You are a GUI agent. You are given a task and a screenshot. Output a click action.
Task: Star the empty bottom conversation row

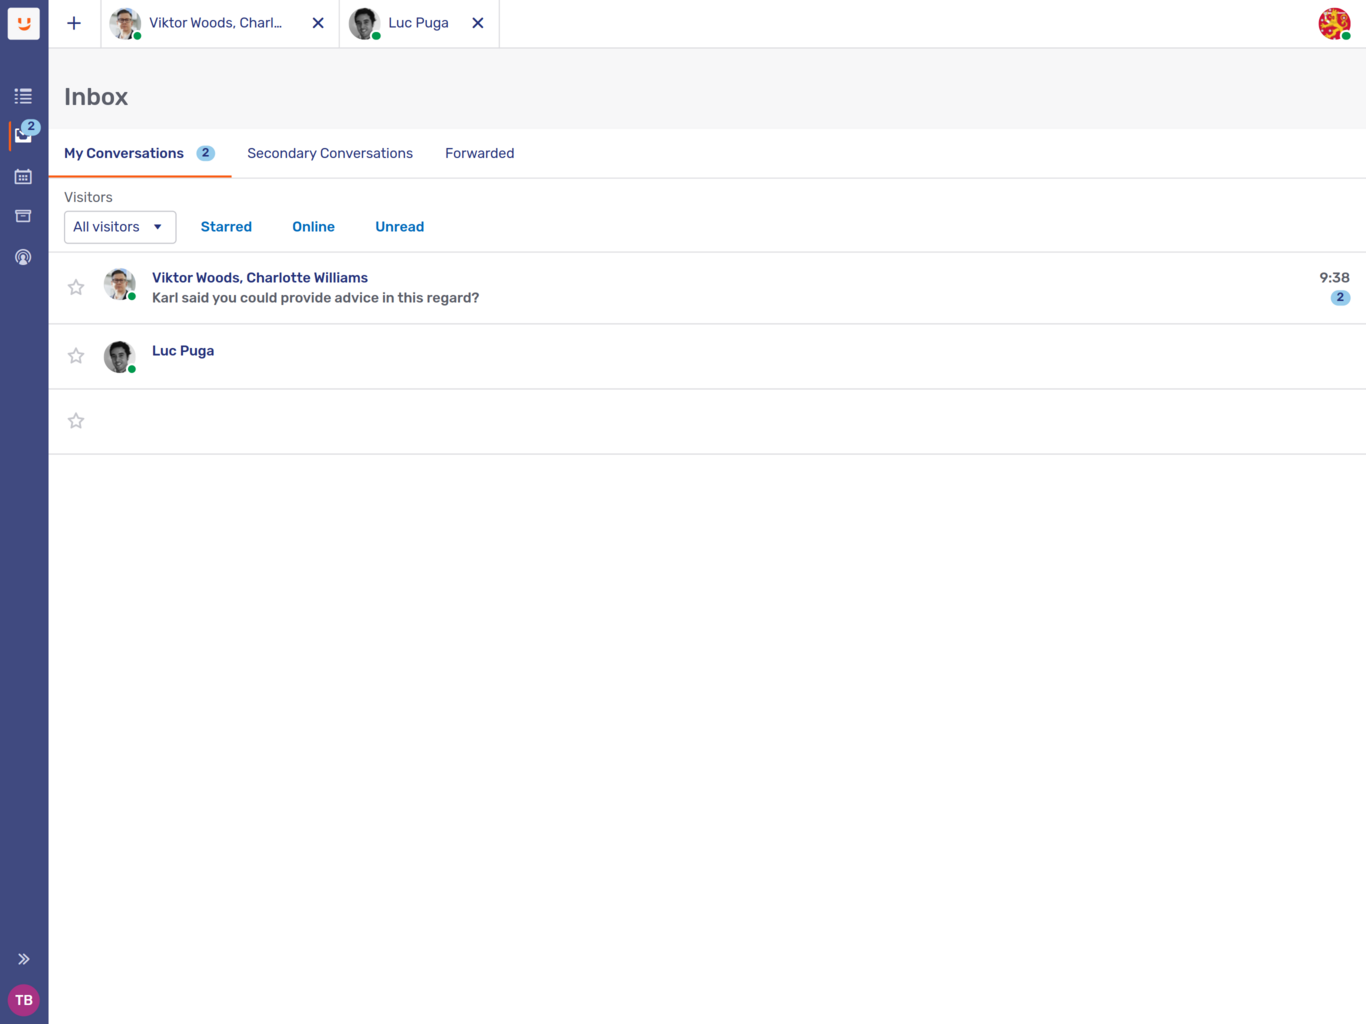(x=75, y=420)
